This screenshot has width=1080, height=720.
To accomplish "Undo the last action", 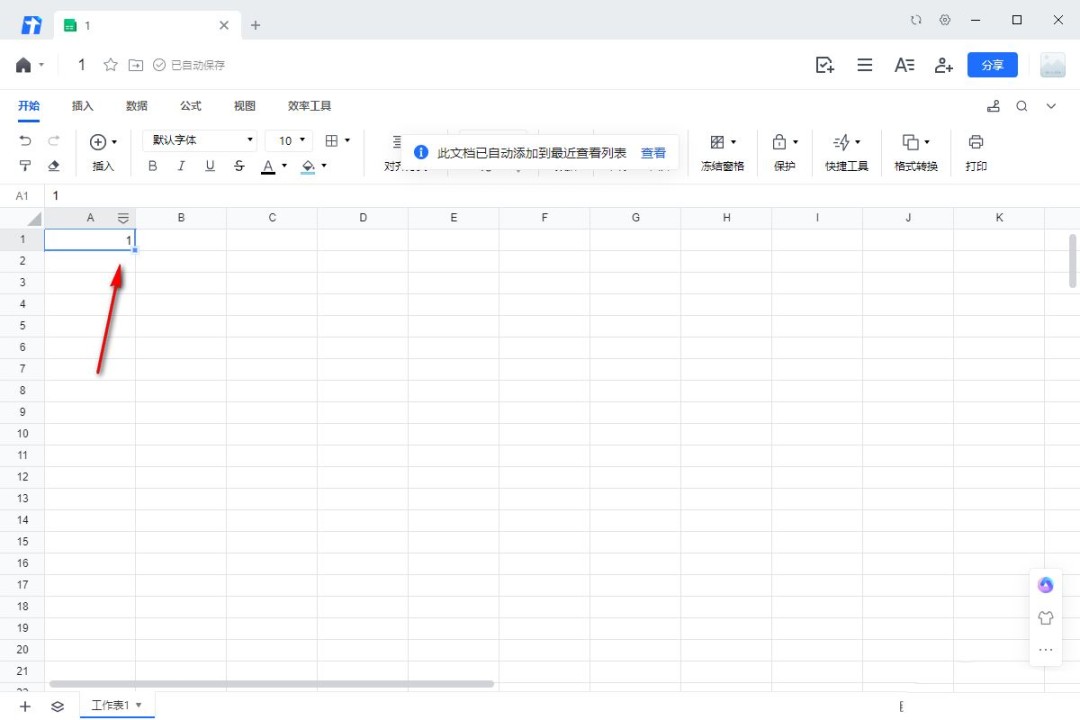I will click(x=26, y=141).
